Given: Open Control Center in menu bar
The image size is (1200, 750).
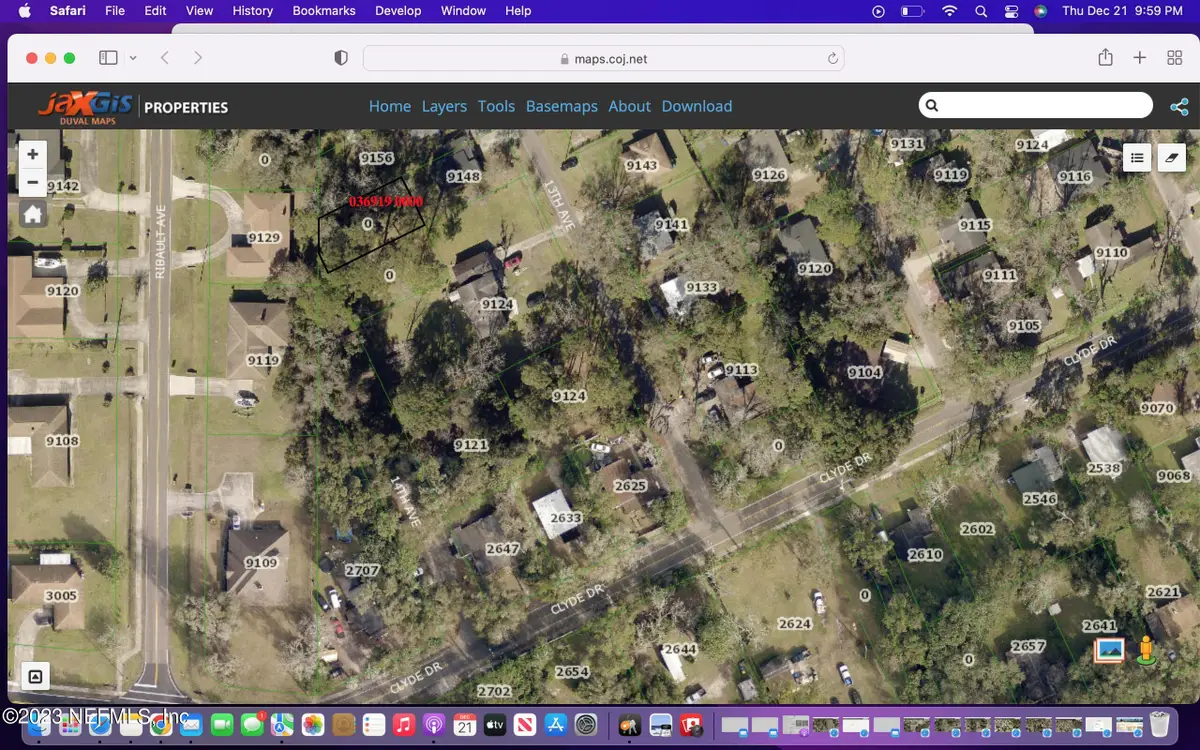Looking at the screenshot, I should 1010,11.
